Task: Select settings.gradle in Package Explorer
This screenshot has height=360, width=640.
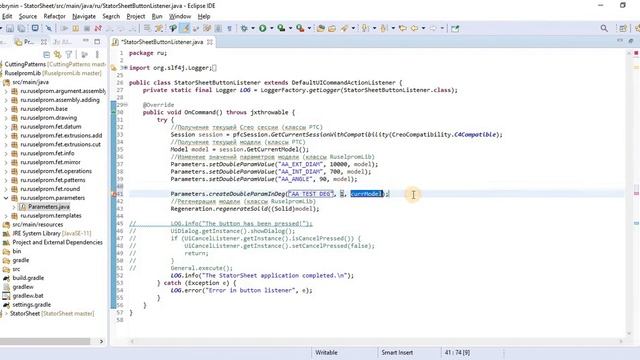Action: click(31, 304)
